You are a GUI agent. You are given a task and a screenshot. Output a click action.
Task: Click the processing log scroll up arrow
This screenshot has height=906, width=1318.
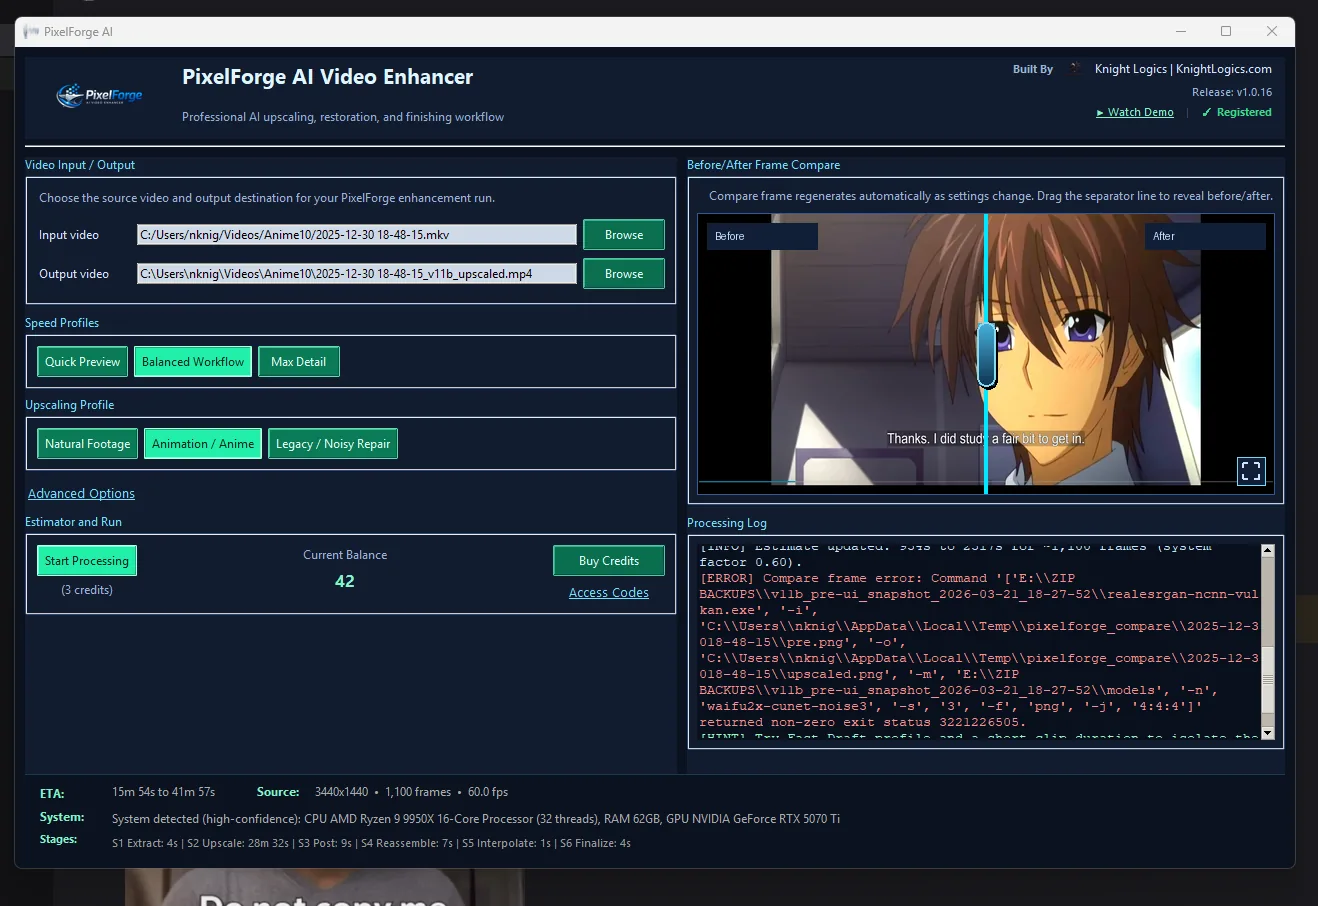[x=1268, y=550]
